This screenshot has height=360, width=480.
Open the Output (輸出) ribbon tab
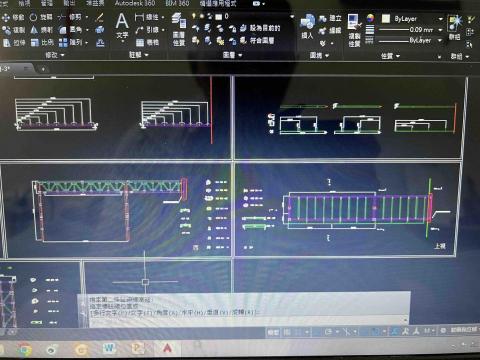pos(69,3)
